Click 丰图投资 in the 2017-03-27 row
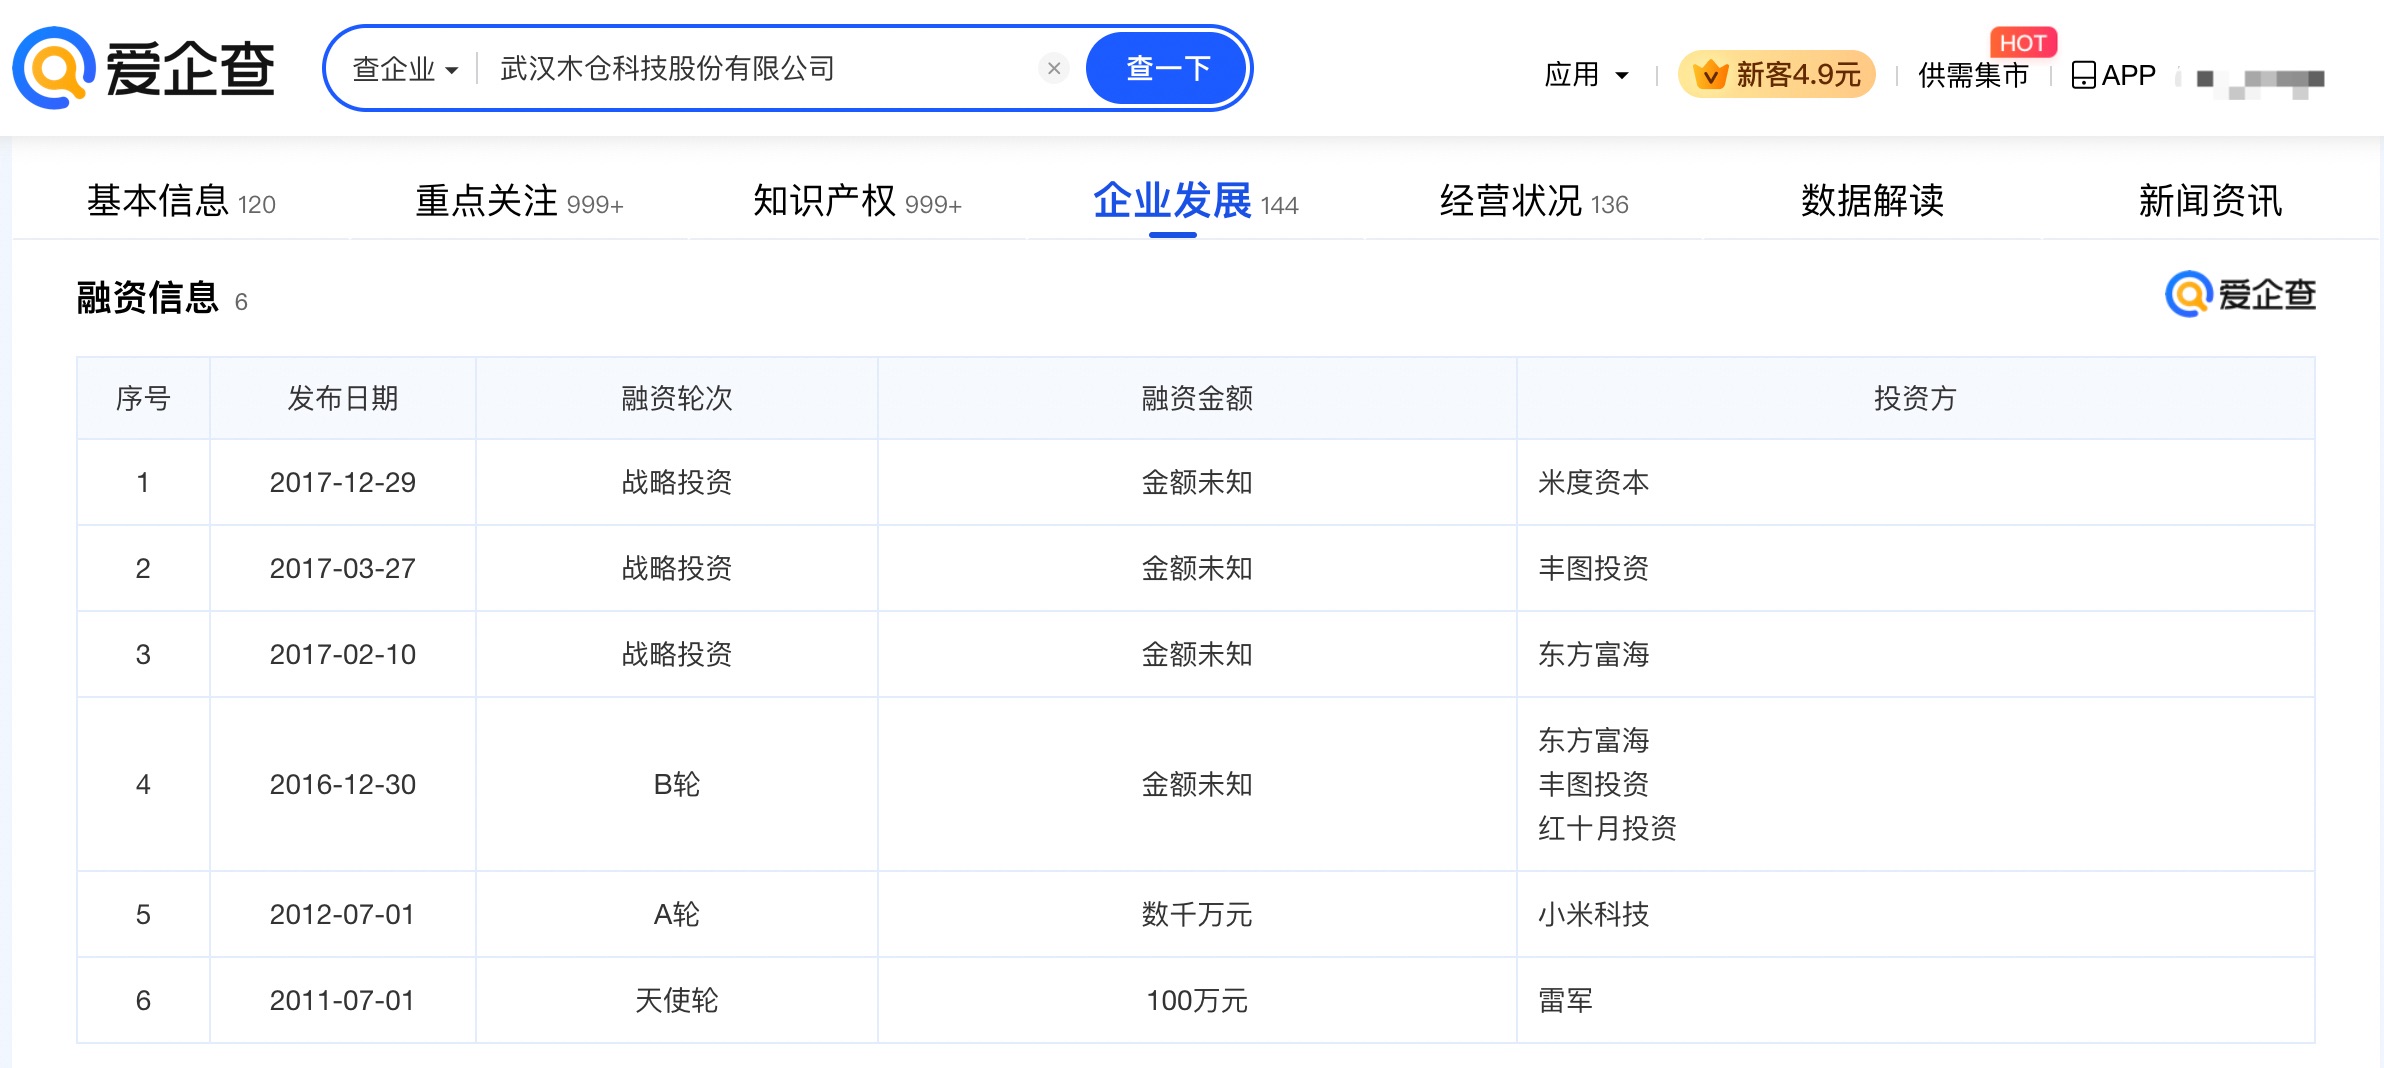2384x1068 pixels. pos(1593,568)
